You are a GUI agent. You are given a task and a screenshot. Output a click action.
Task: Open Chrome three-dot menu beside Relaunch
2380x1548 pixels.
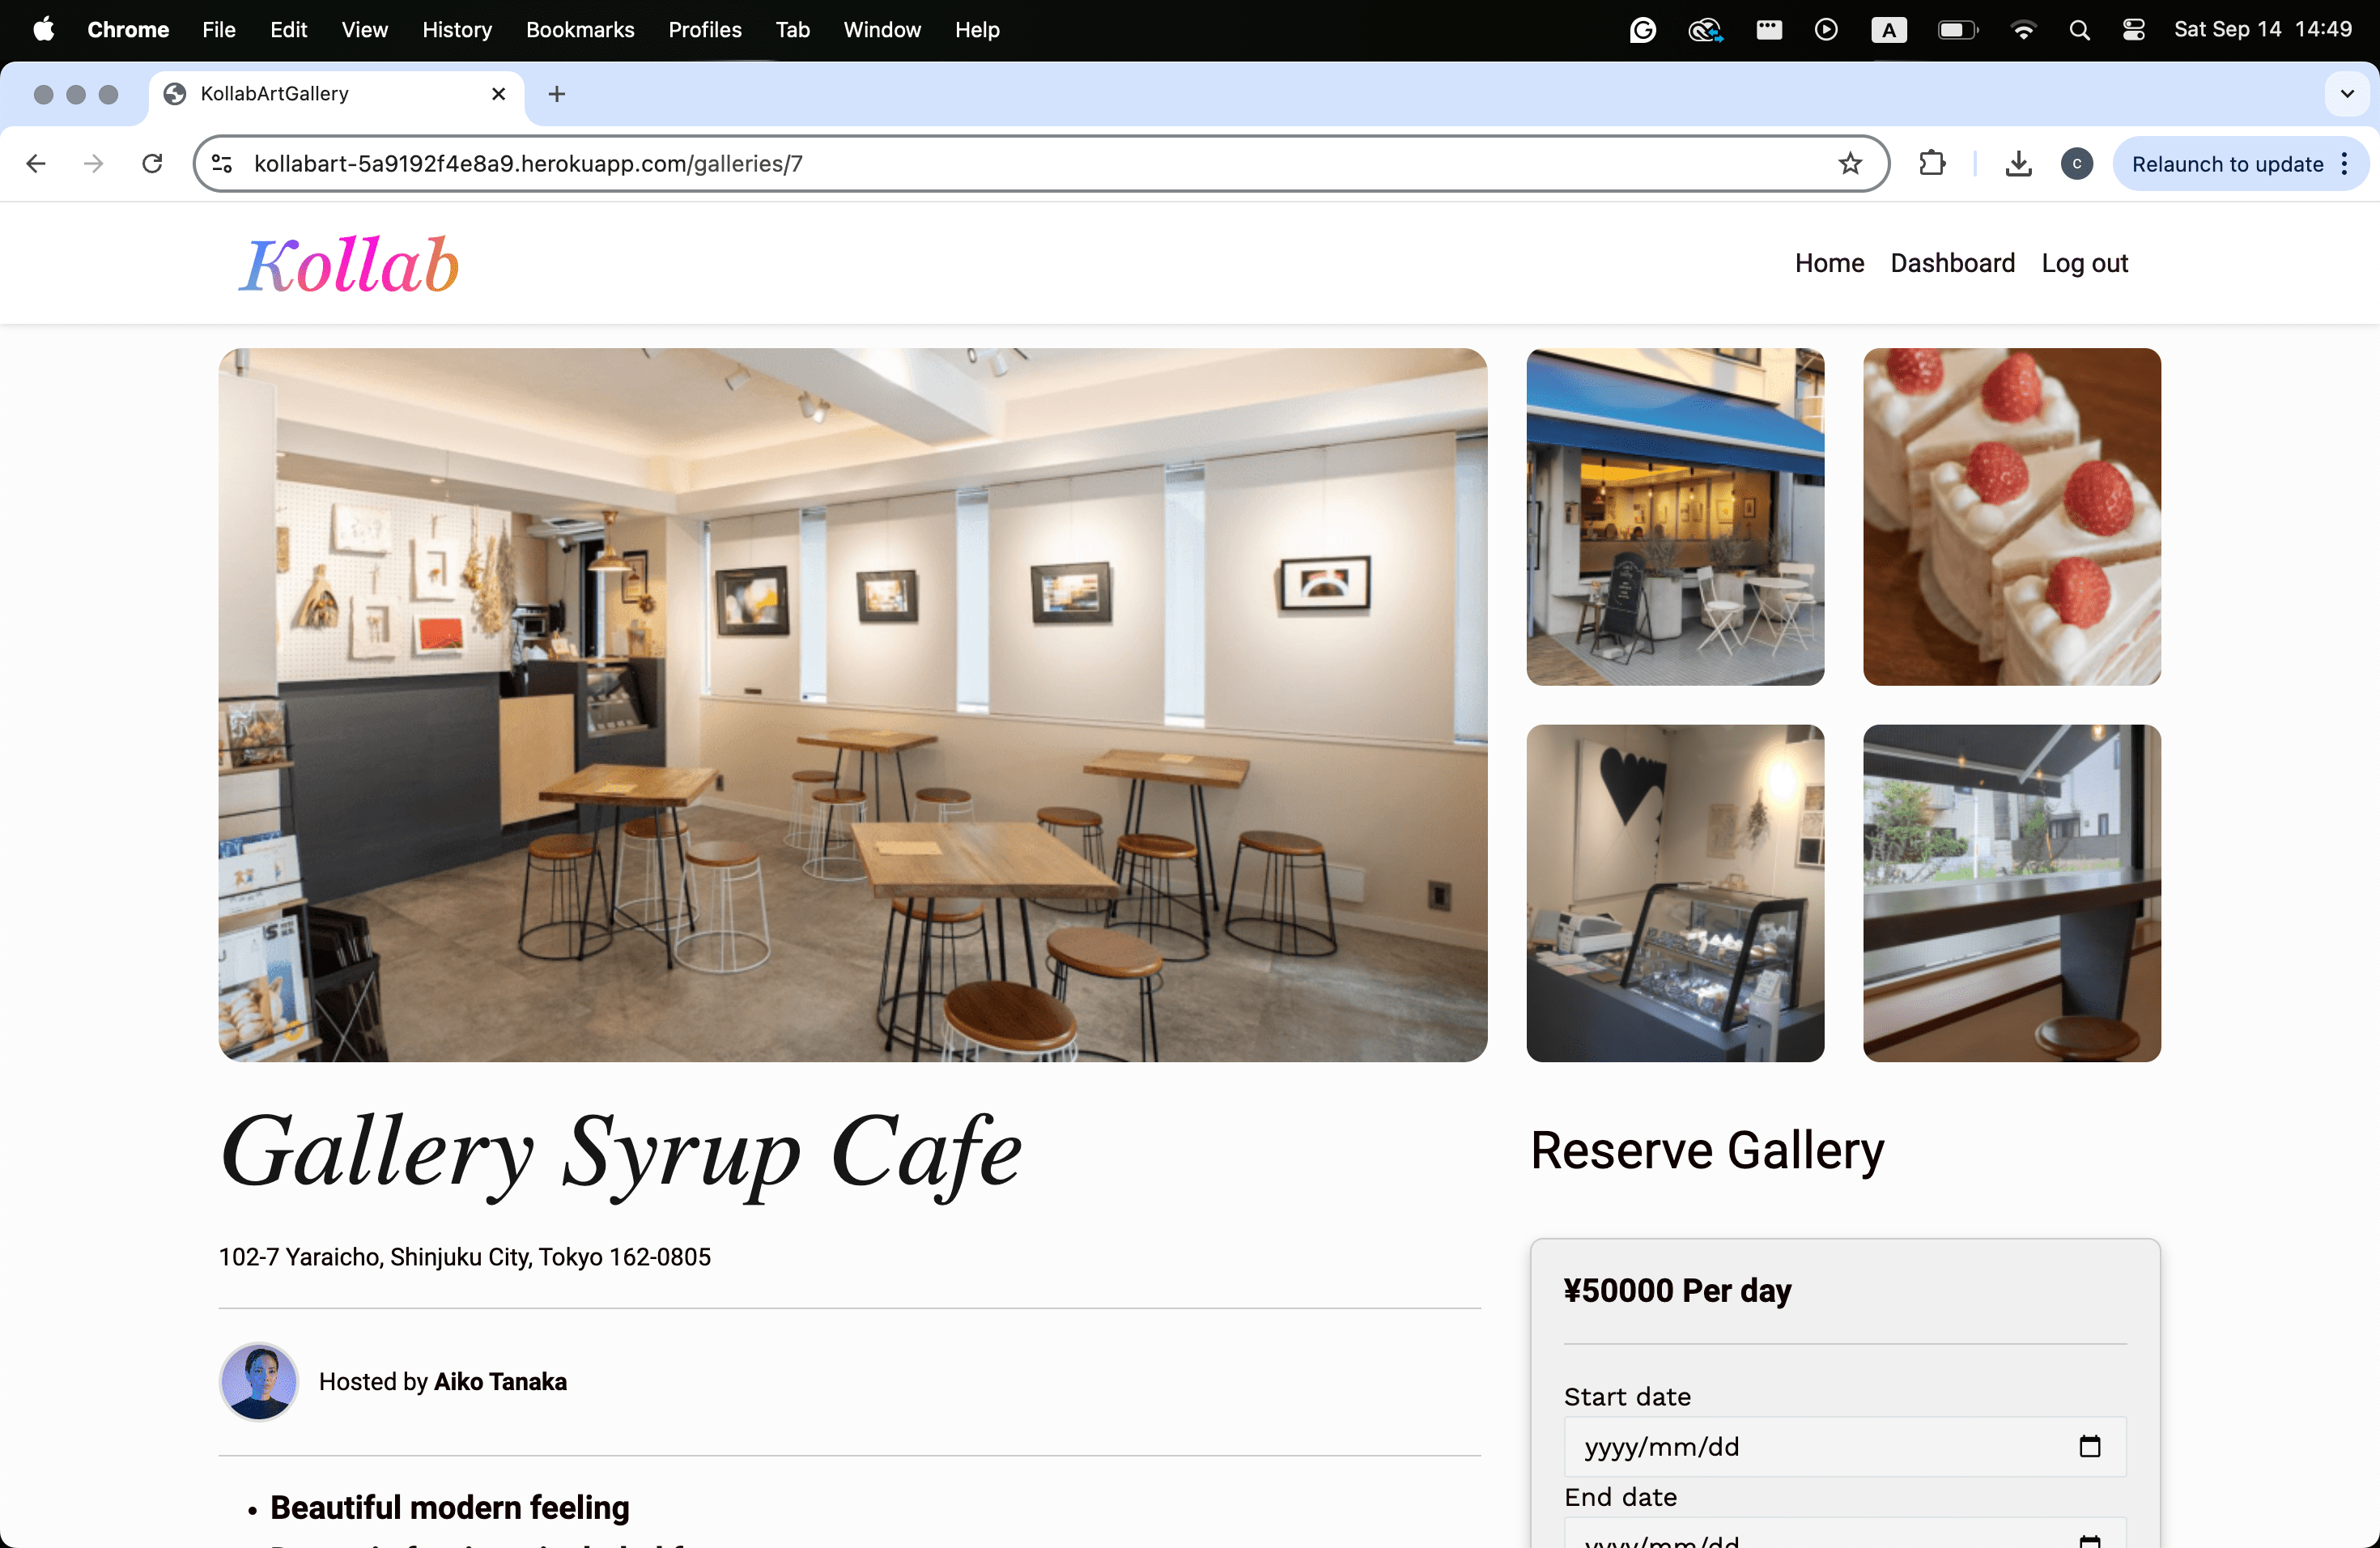2345,163
